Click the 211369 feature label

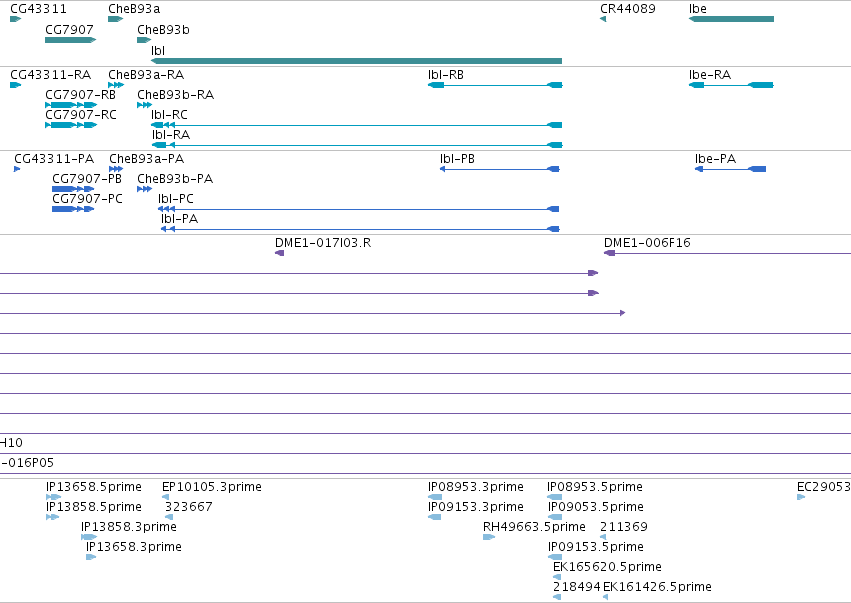point(624,526)
